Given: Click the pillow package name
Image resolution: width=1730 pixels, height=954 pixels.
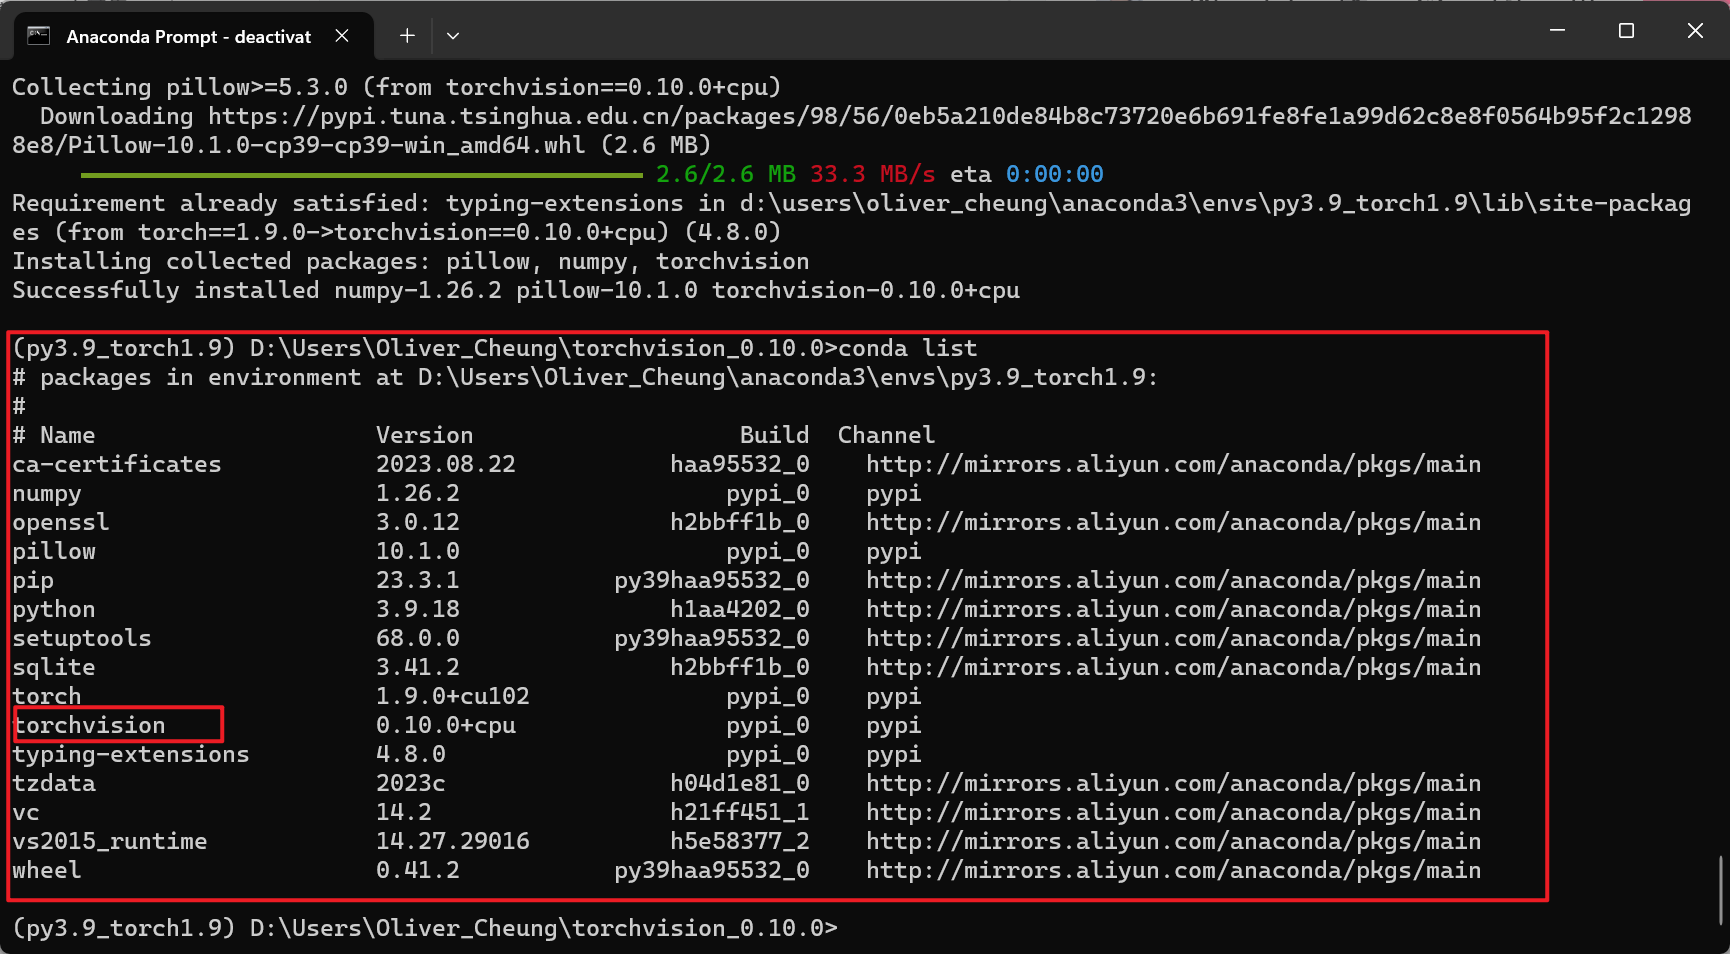Looking at the screenshot, I should 54,551.
